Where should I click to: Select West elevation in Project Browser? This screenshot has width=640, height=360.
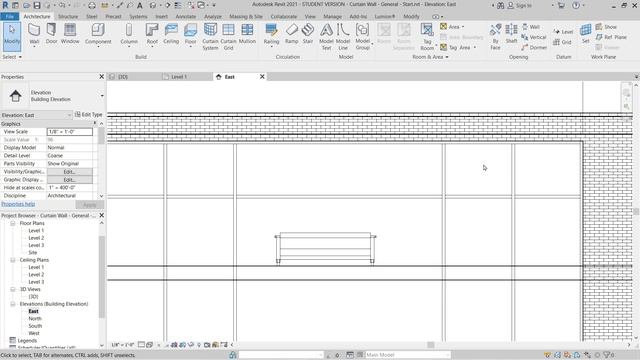click(34, 333)
